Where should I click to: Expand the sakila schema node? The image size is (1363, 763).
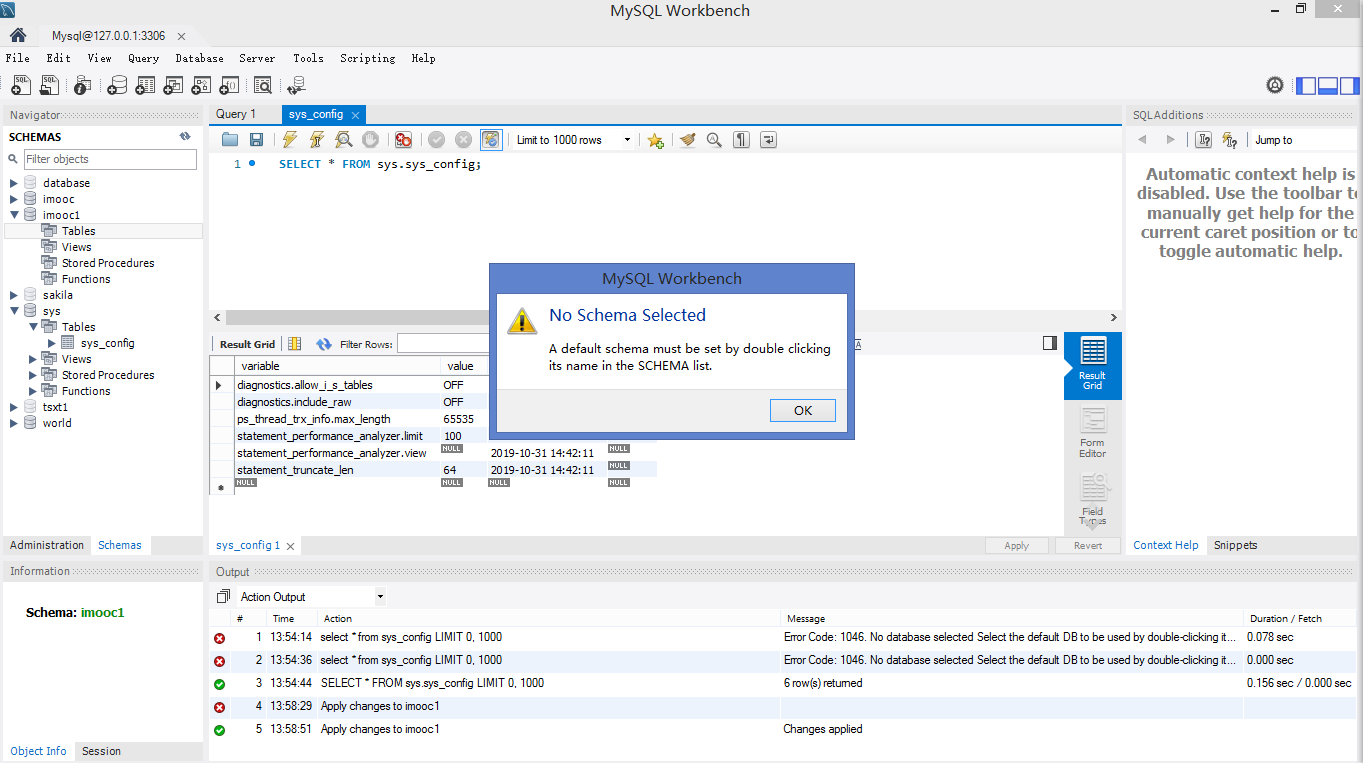[x=14, y=295]
